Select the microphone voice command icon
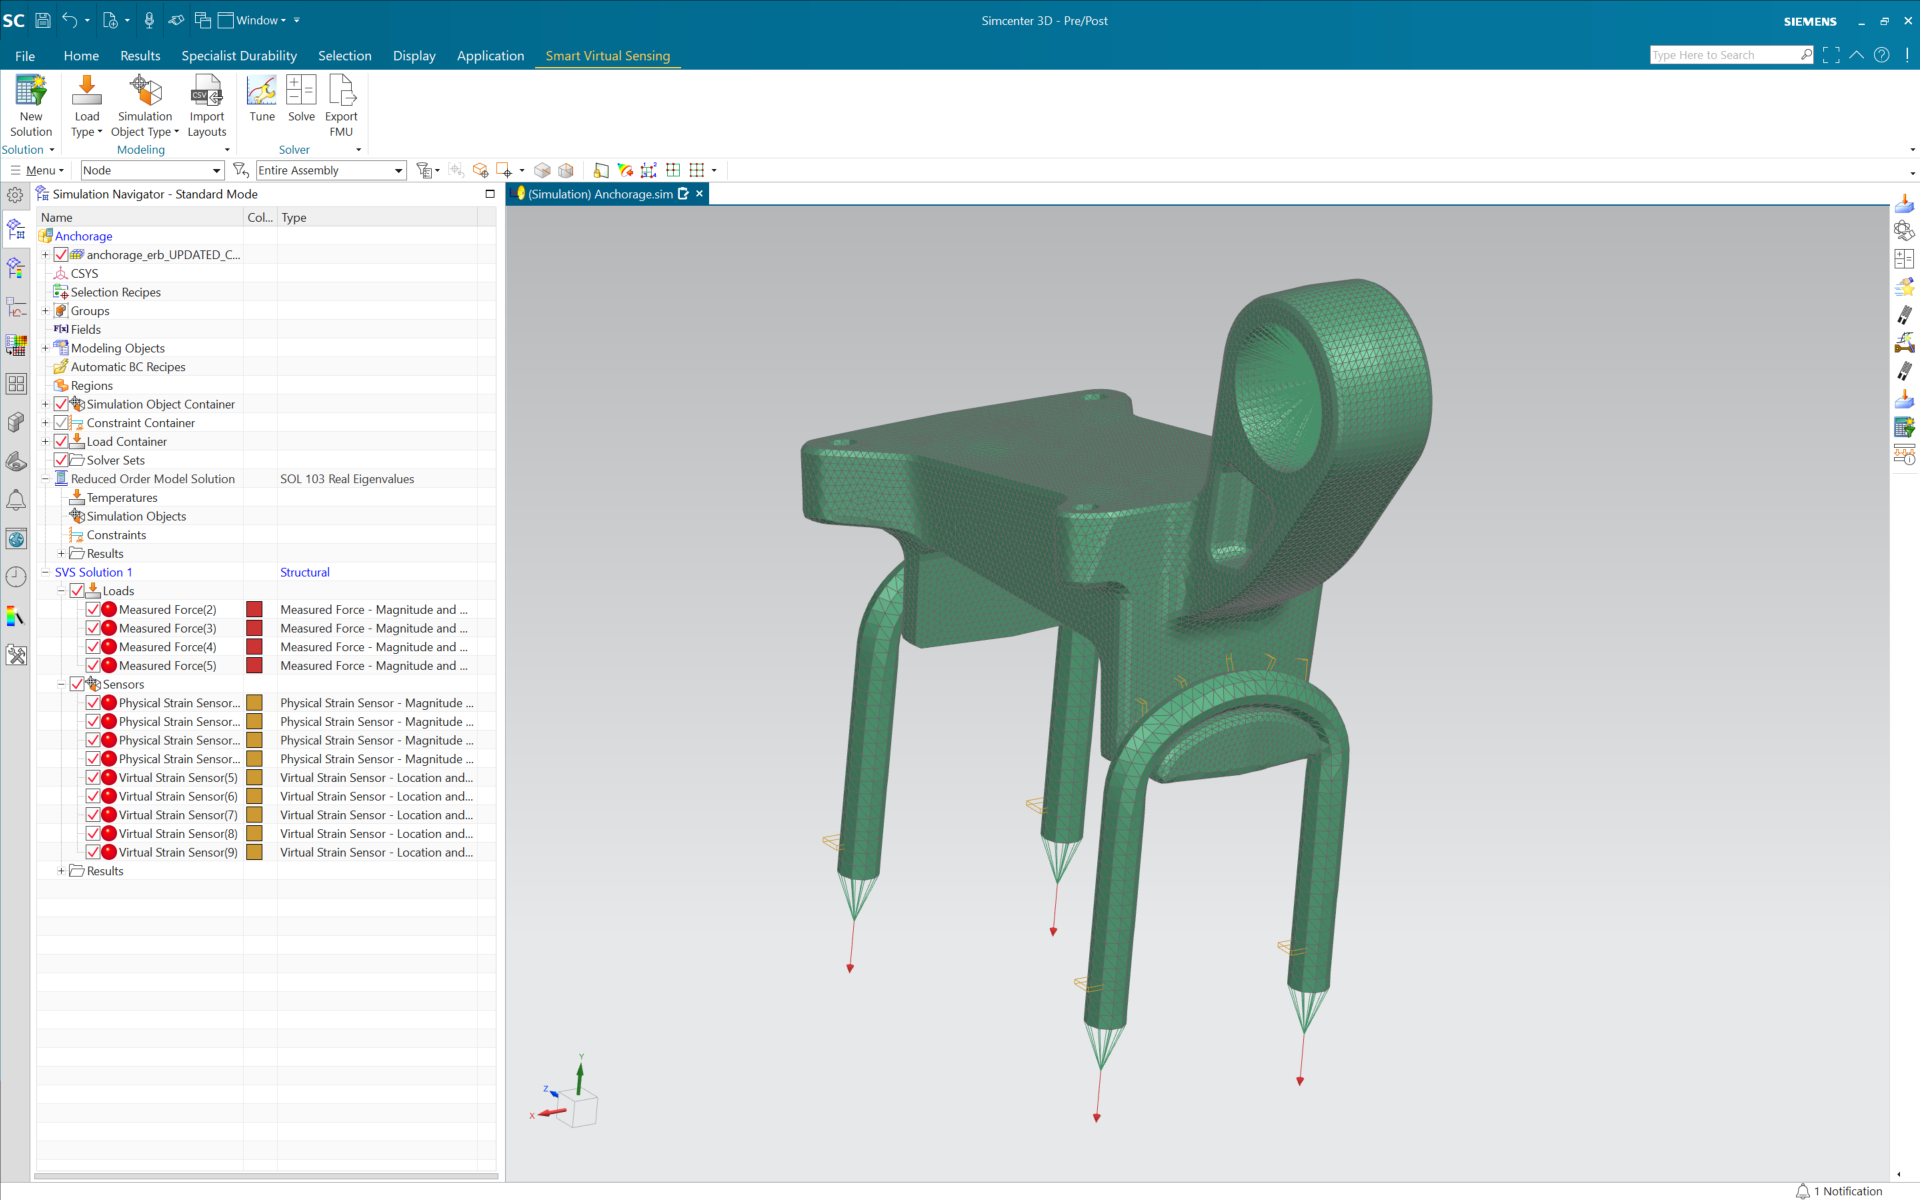 click(x=148, y=20)
